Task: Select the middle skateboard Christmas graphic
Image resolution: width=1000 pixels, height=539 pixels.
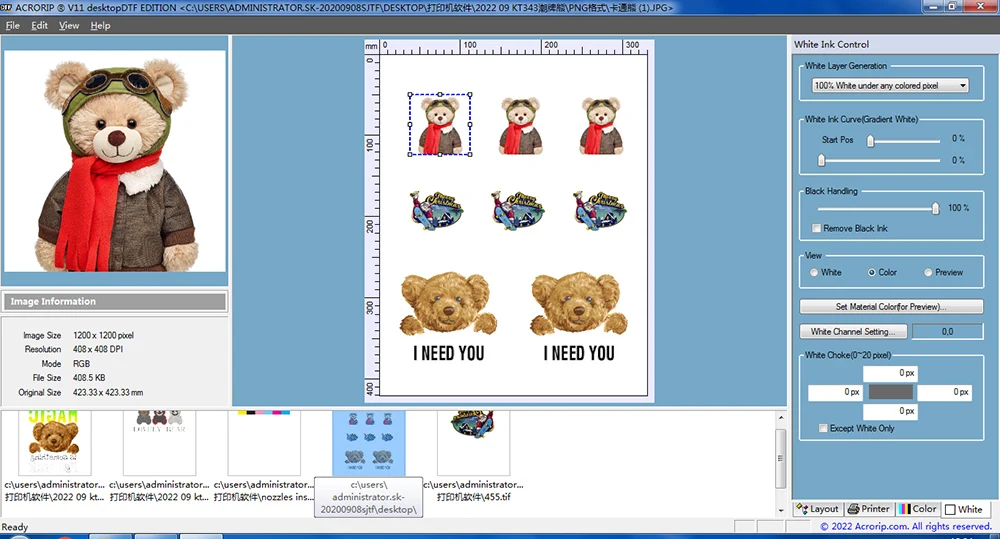Action: pyautogui.click(x=518, y=210)
